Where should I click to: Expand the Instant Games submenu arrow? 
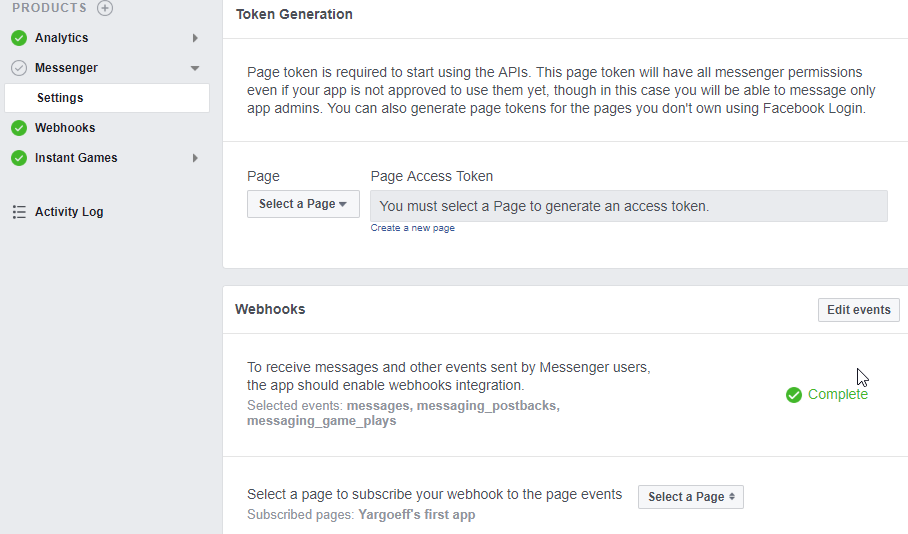click(x=195, y=158)
